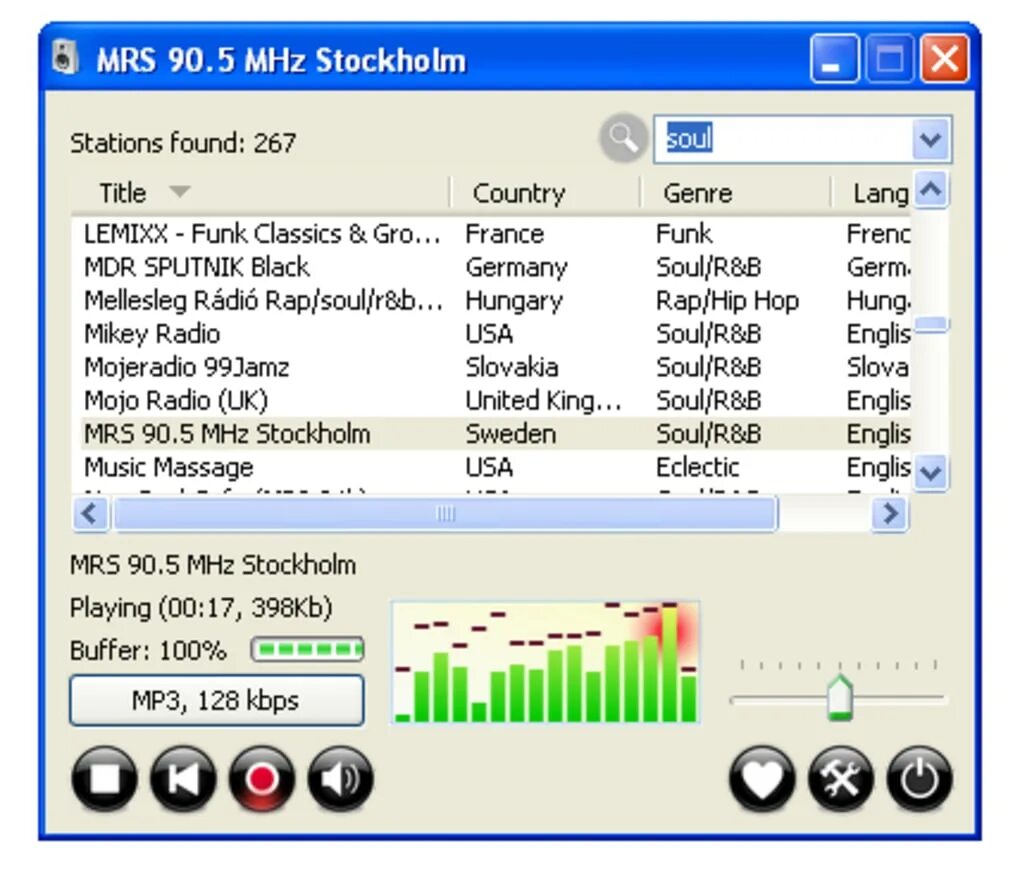Select the Genre column header

(x=697, y=192)
